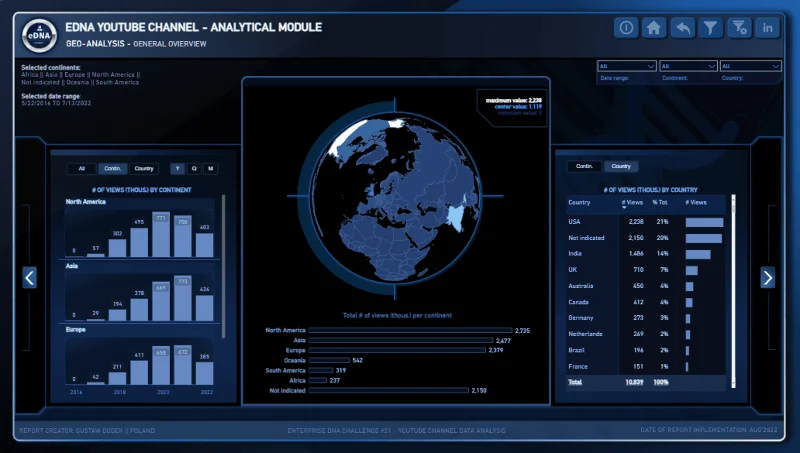
Task: Click the Not indicated table row
Action: (646, 238)
